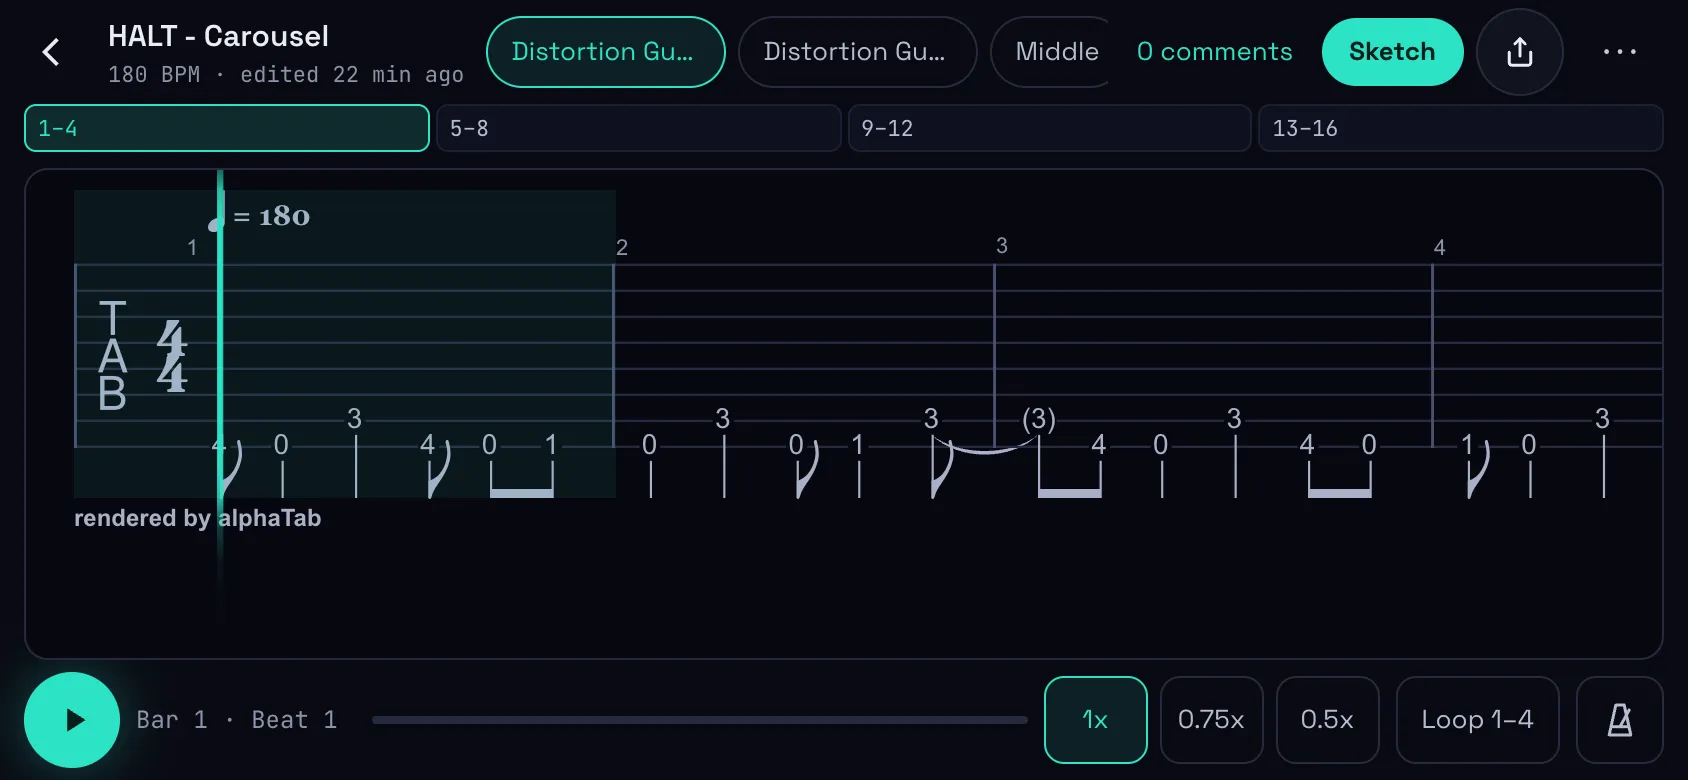Click the 'Bar 1 · Beat 1' position readout

[236, 720]
